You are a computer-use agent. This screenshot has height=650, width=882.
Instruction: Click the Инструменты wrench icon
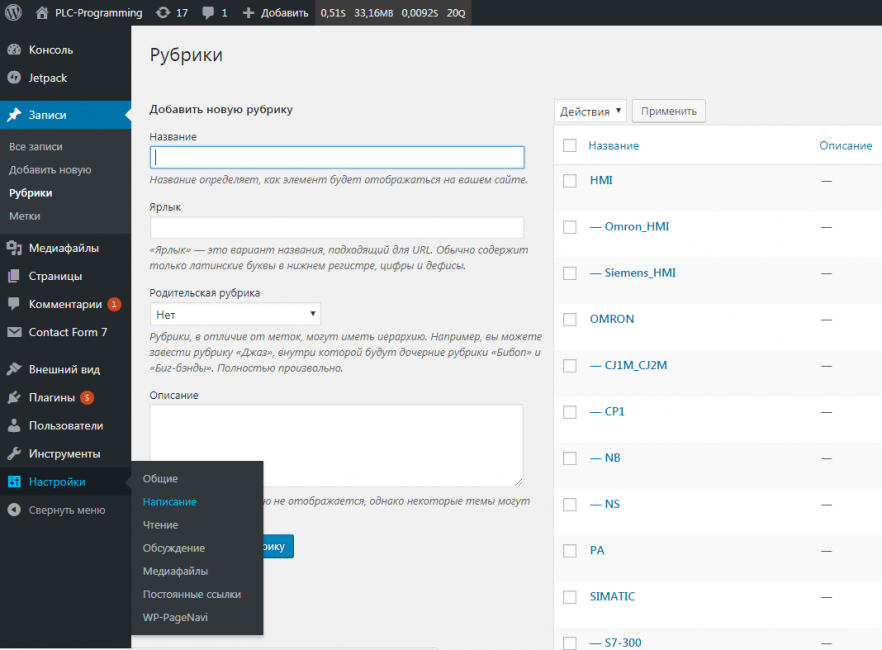(14, 453)
